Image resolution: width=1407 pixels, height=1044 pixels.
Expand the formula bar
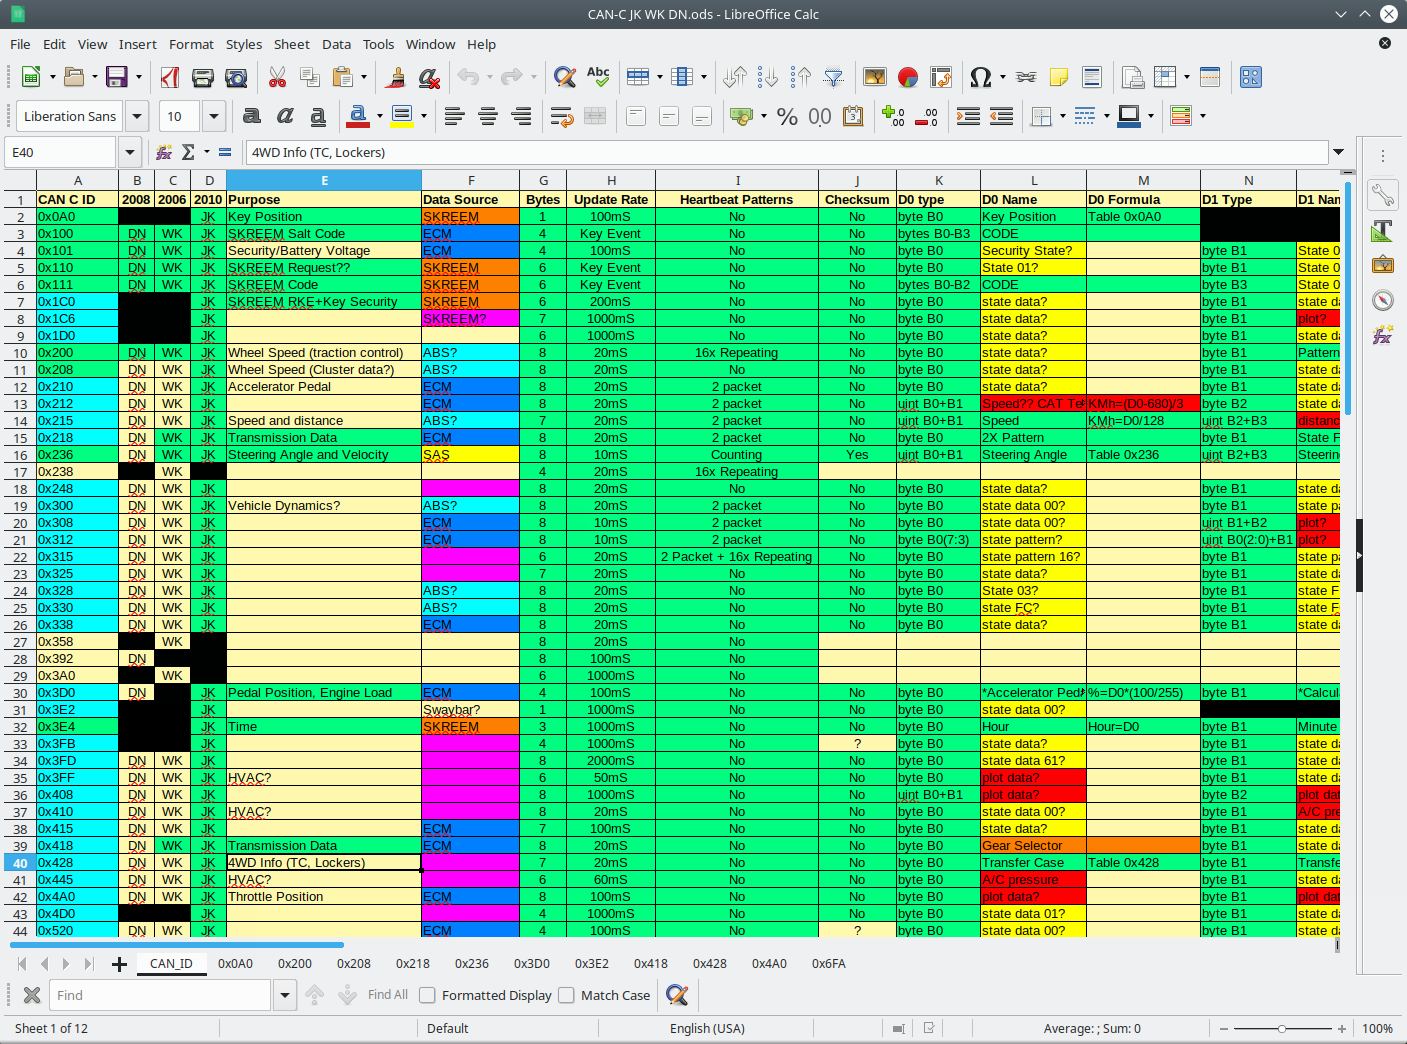(1338, 152)
